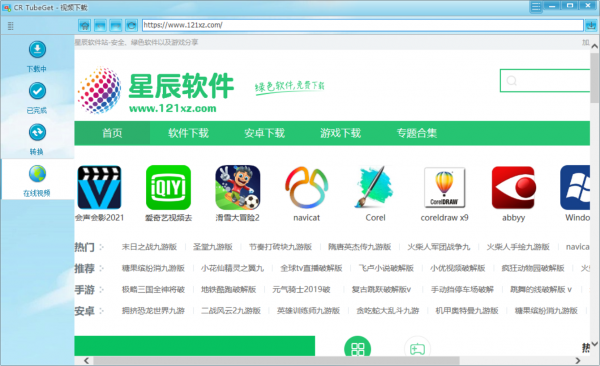Open the 英雄训练师九游版 link
Viewport: 600px width, 366px height.
click(x=308, y=310)
